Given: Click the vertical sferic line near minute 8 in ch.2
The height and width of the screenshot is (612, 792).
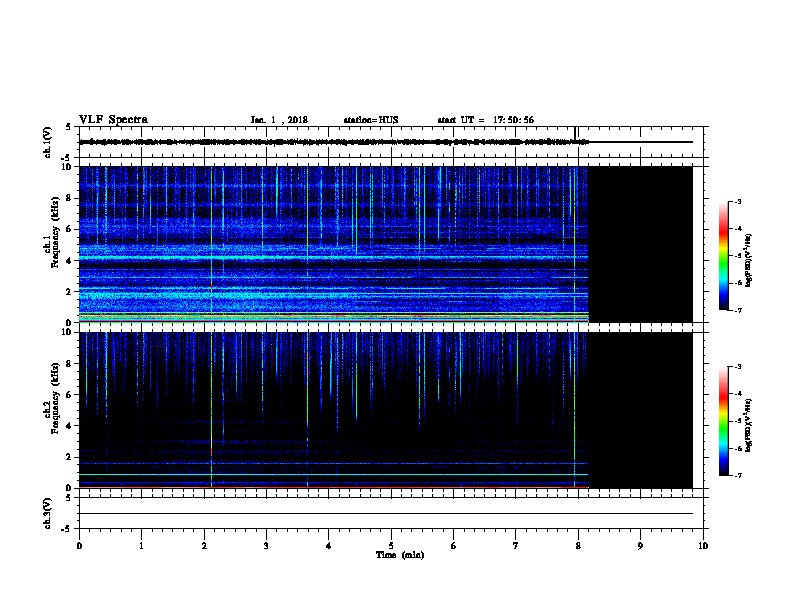Looking at the screenshot, I should point(574,410).
